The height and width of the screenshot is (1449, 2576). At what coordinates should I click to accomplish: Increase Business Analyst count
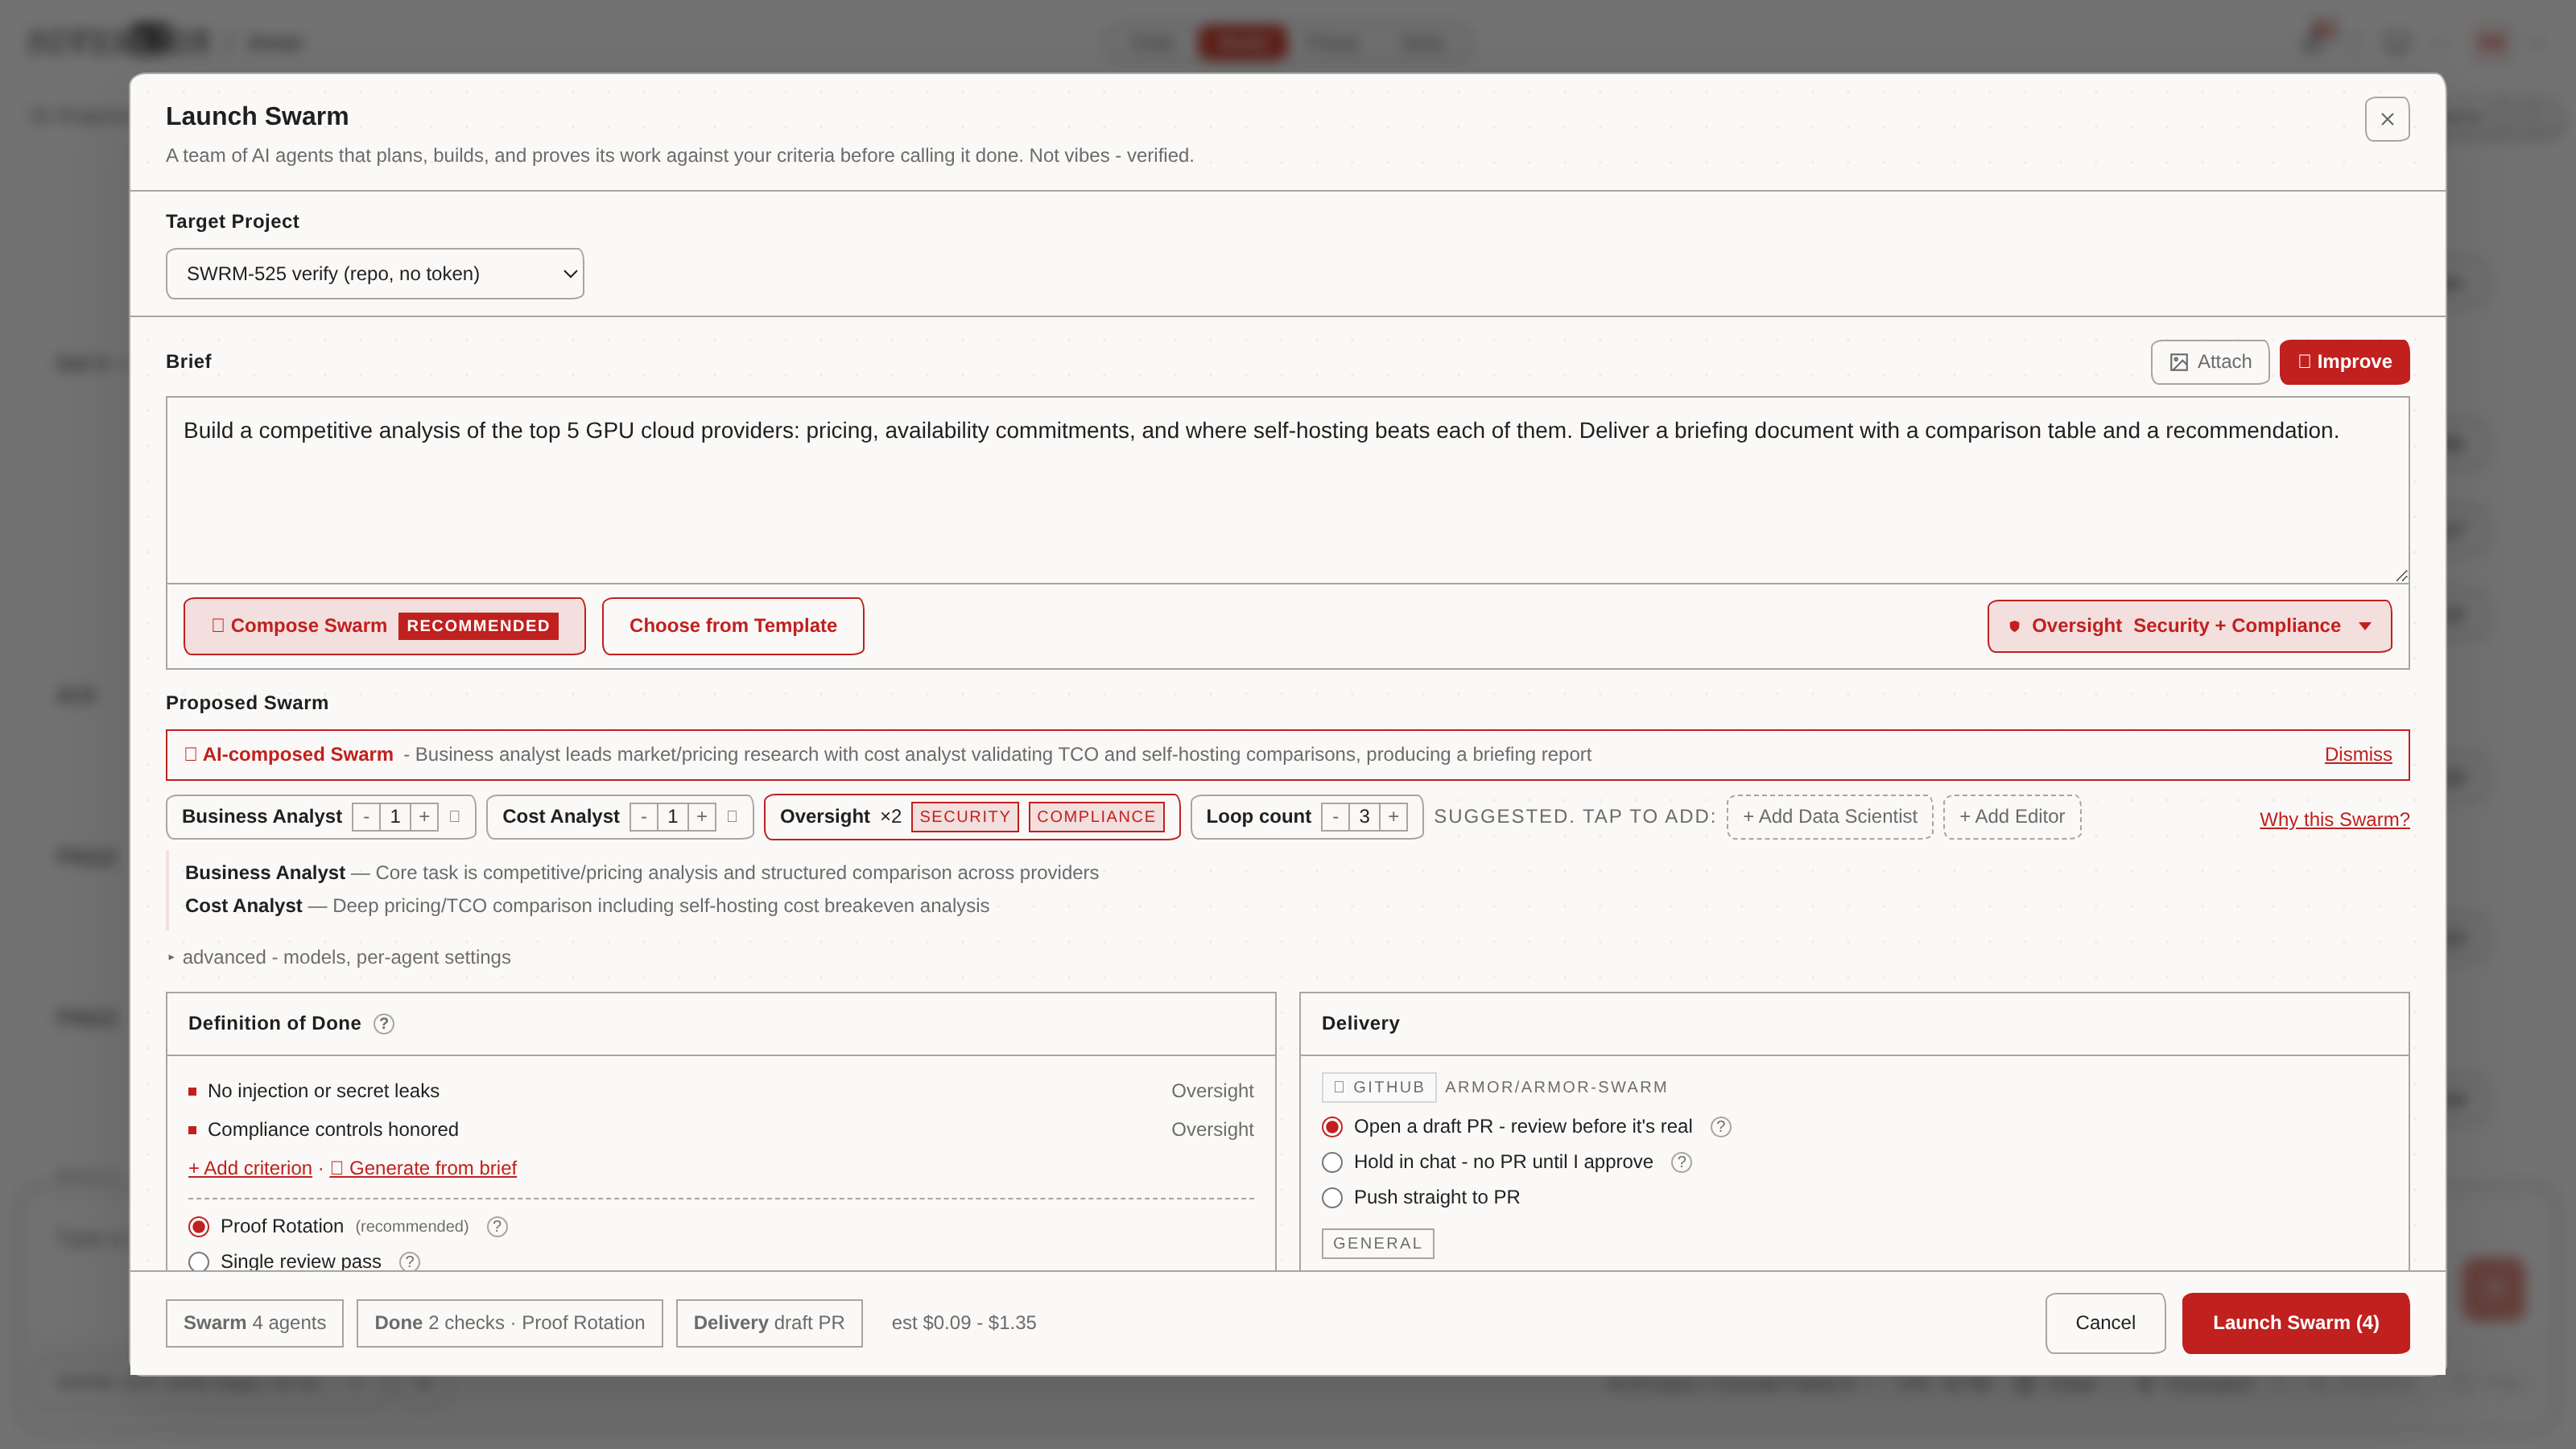(424, 817)
